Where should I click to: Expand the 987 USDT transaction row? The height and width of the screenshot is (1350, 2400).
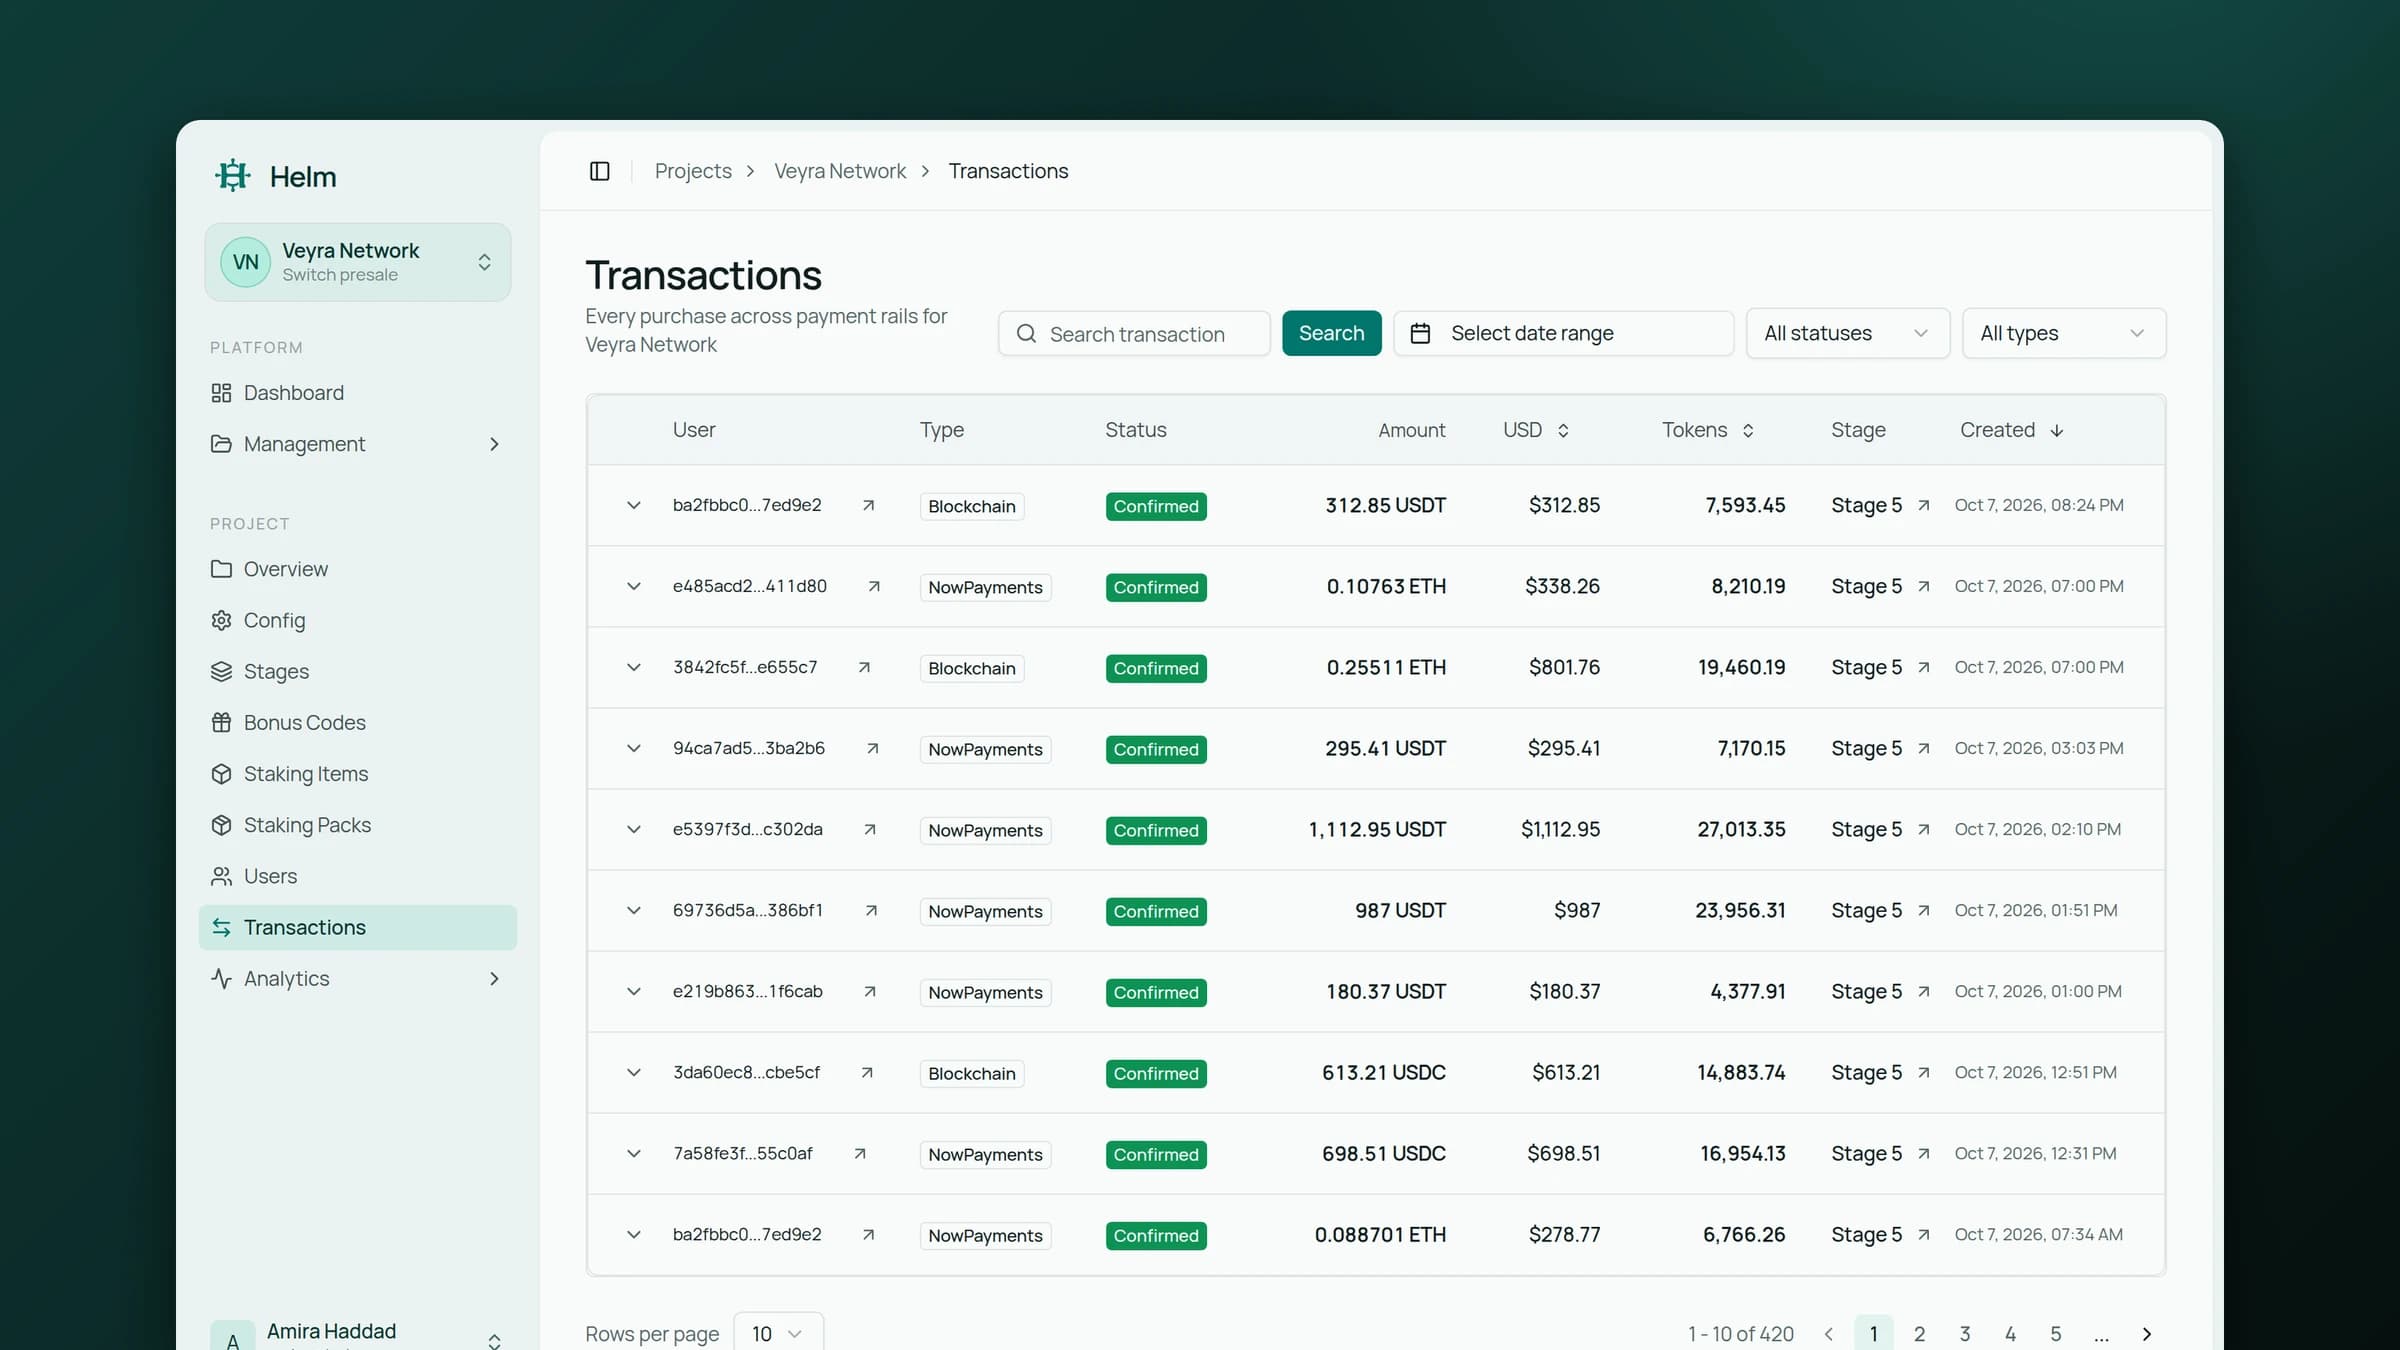633,910
